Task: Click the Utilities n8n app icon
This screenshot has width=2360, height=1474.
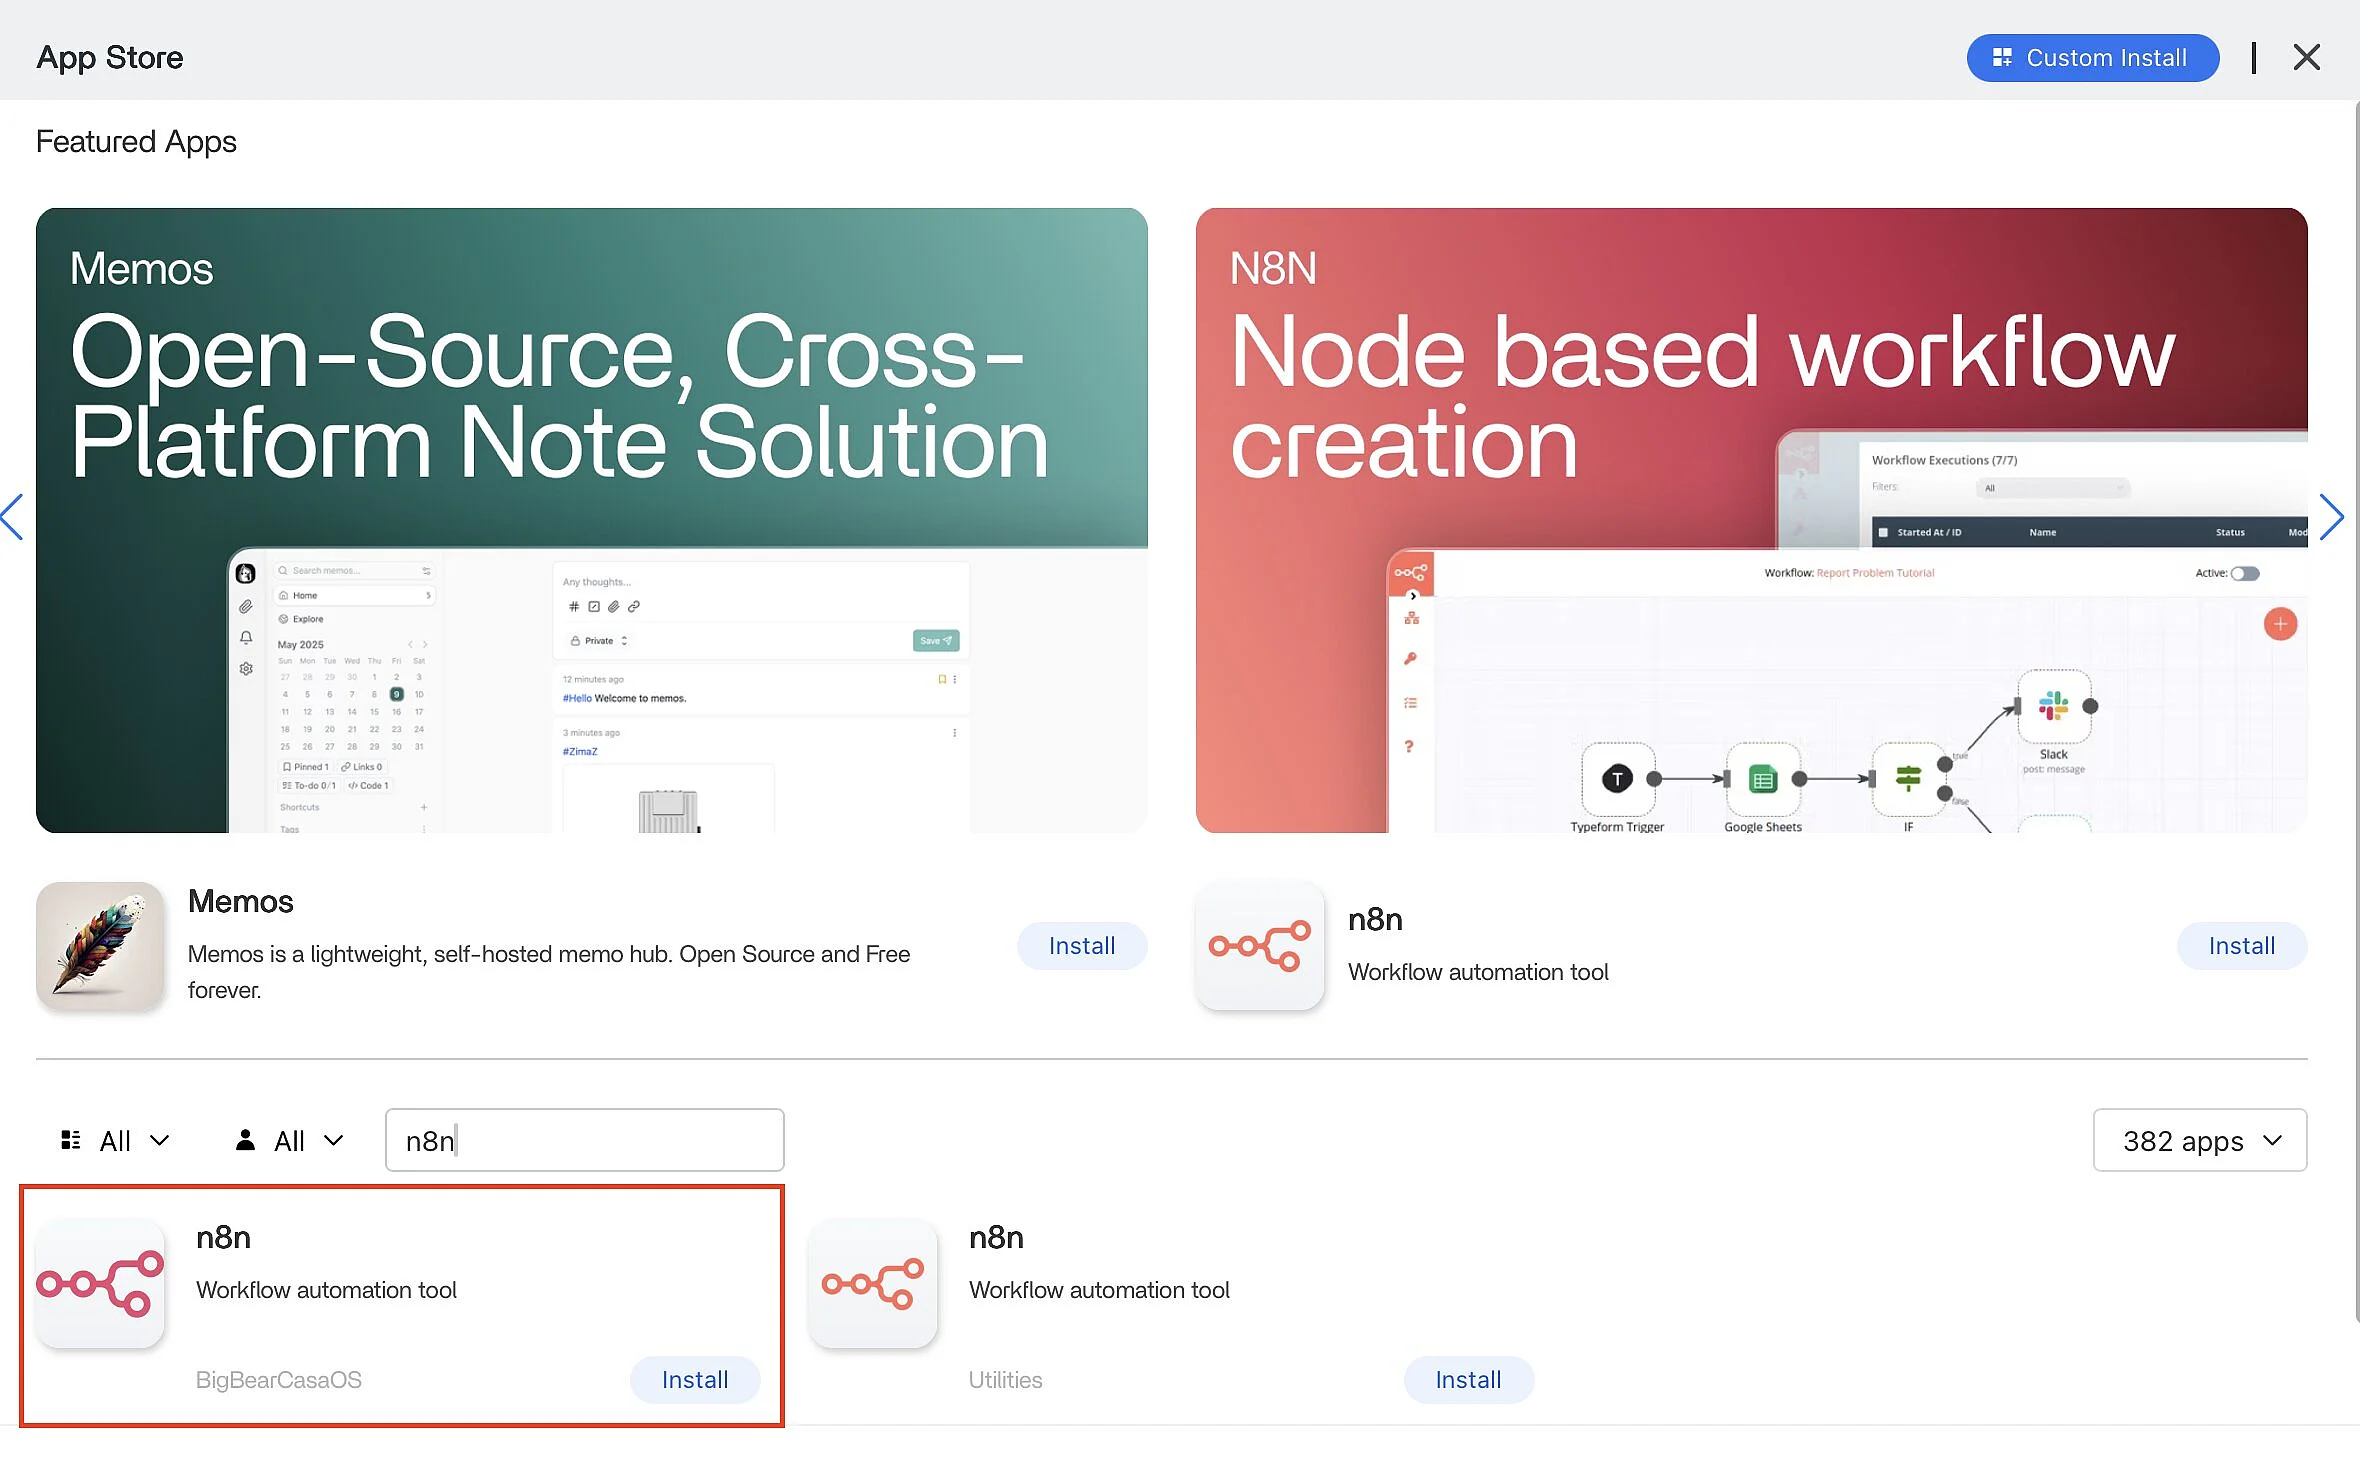Action: (873, 1283)
